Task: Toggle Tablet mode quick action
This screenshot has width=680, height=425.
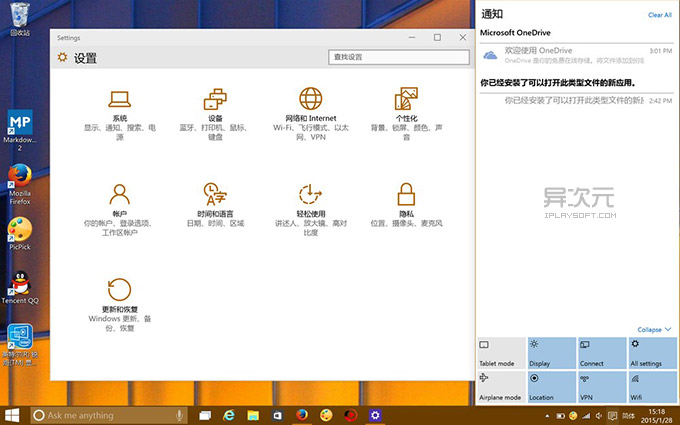Action: 502,353
